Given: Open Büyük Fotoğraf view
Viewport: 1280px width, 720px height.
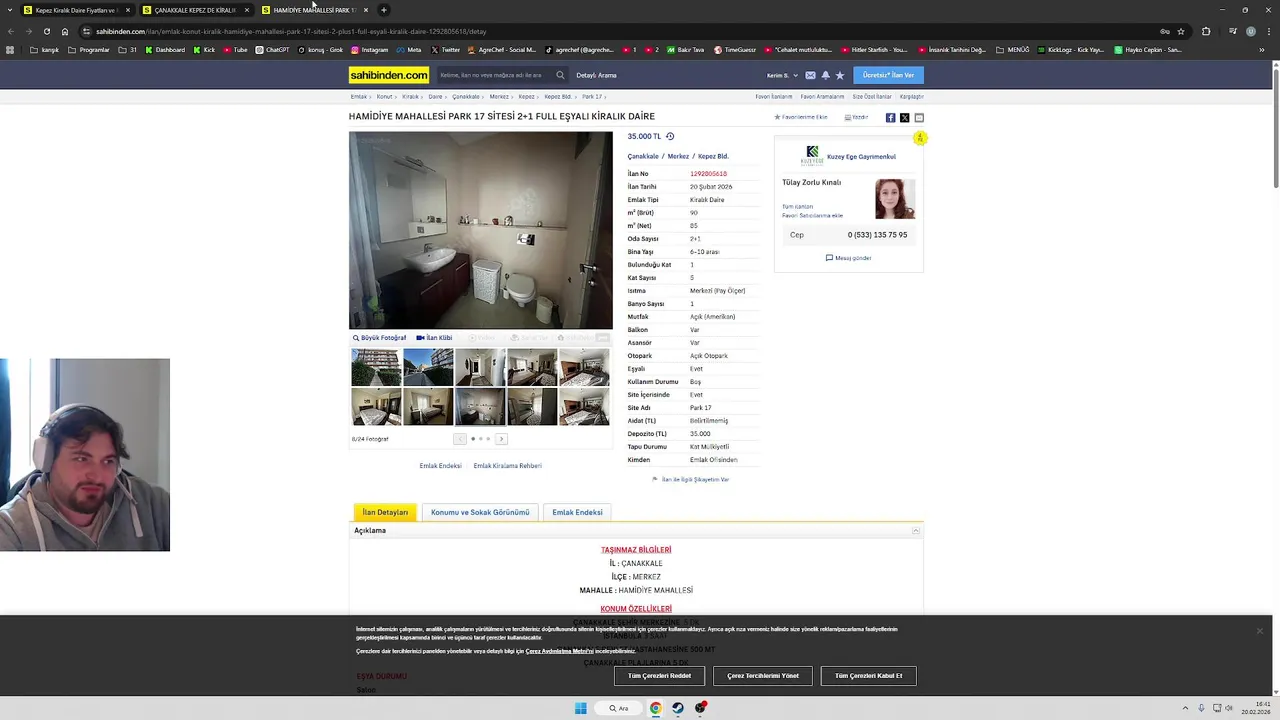Looking at the screenshot, I should (x=380, y=338).
